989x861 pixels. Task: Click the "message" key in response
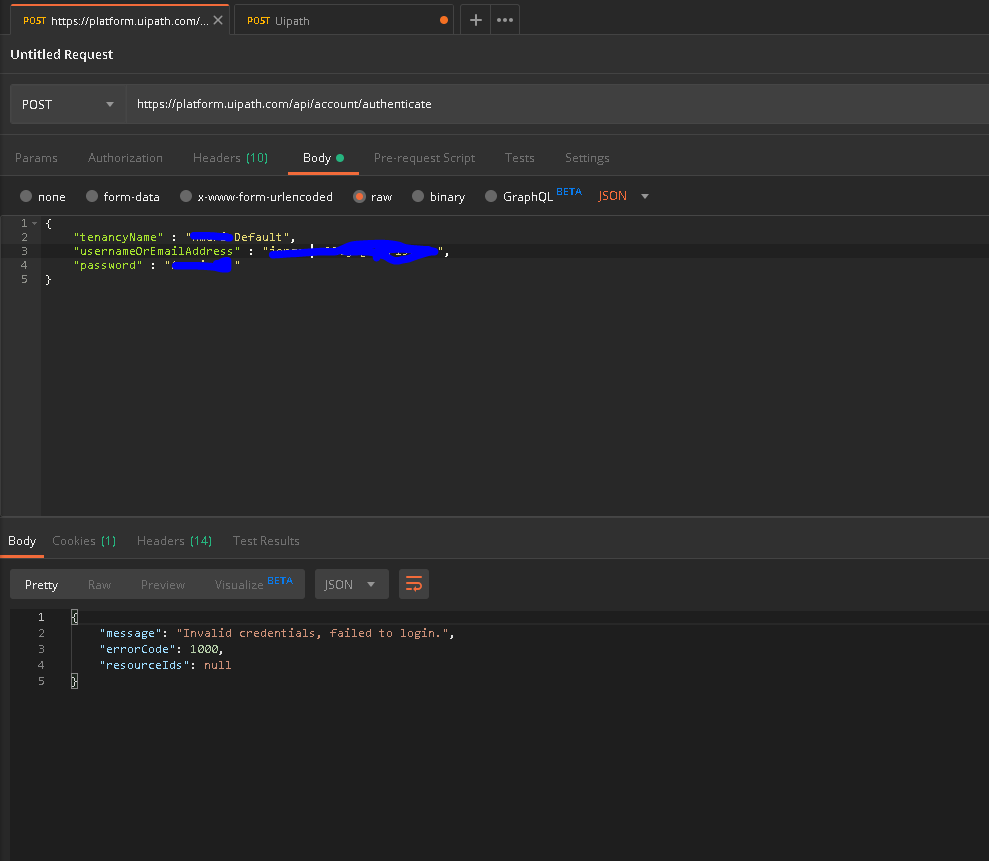pos(131,633)
